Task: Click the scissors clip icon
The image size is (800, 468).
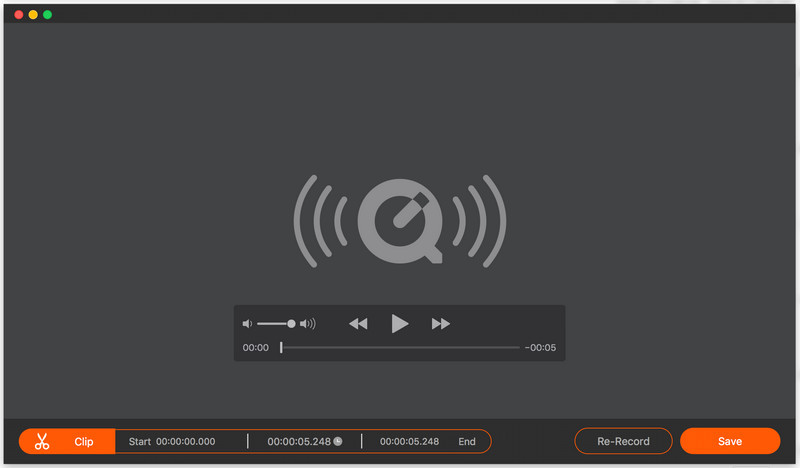Action: coord(42,441)
